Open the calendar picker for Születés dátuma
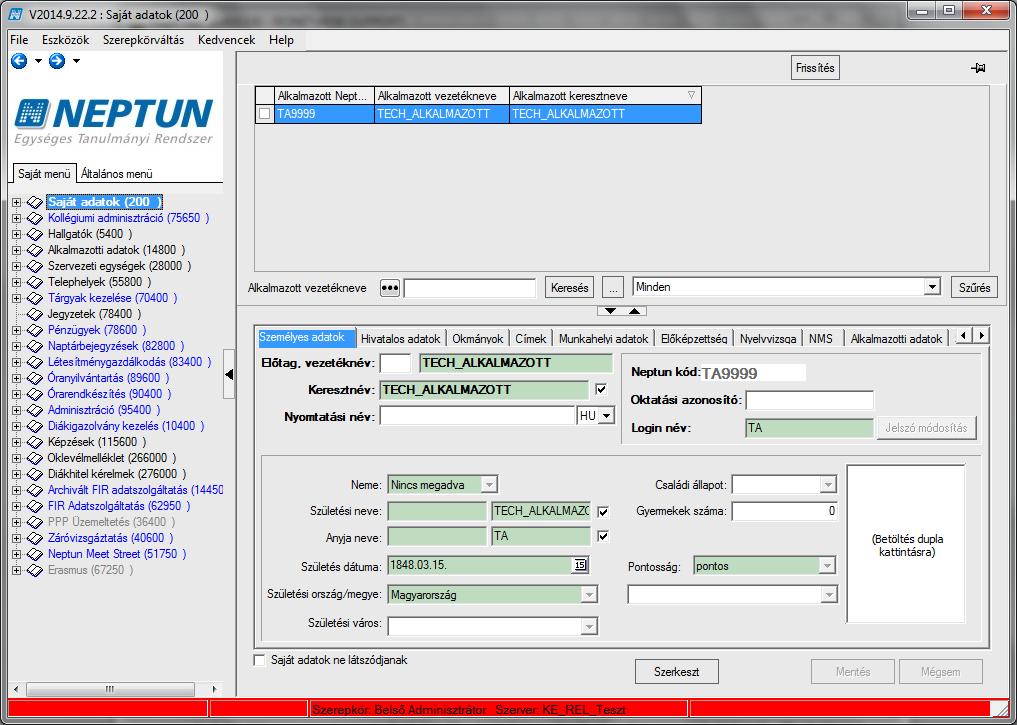The width and height of the screenshot is (1017, 725). coord(580,565)
